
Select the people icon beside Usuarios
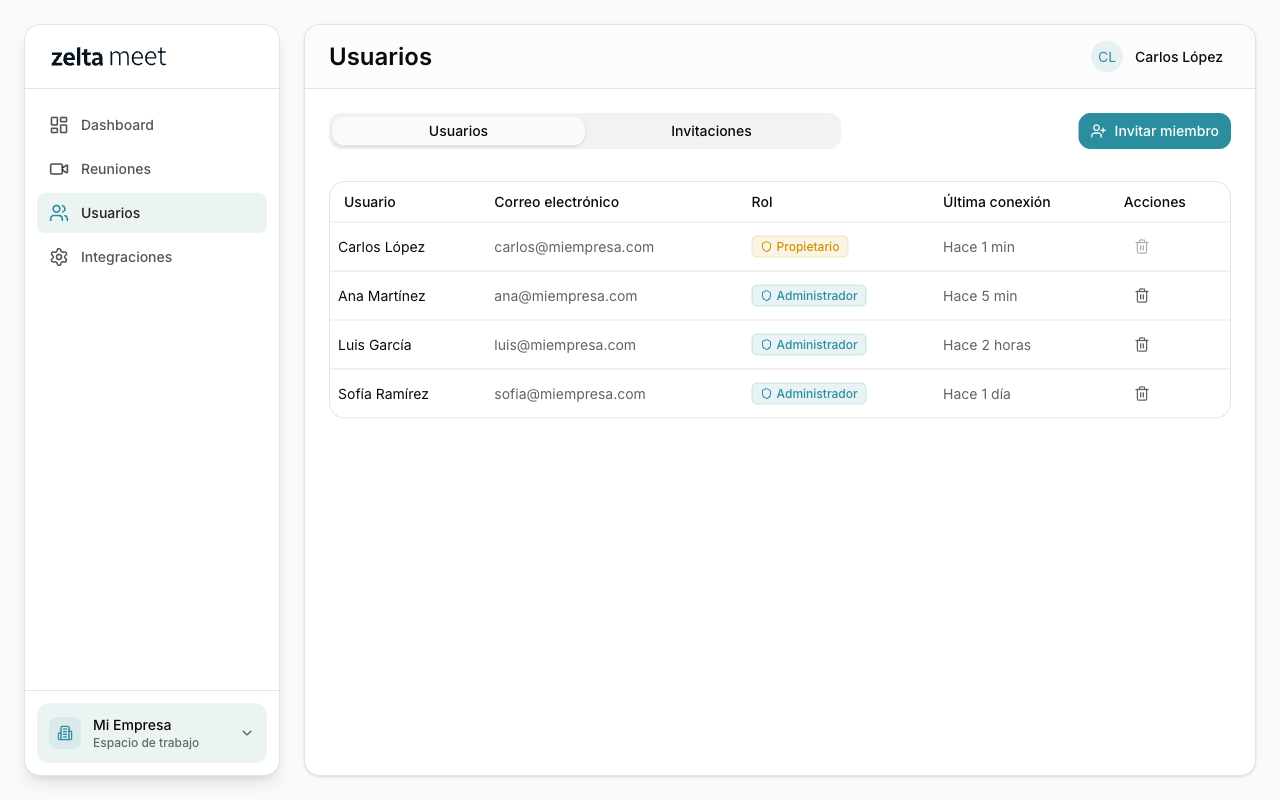pyautogui.click(x=59, y=213)
